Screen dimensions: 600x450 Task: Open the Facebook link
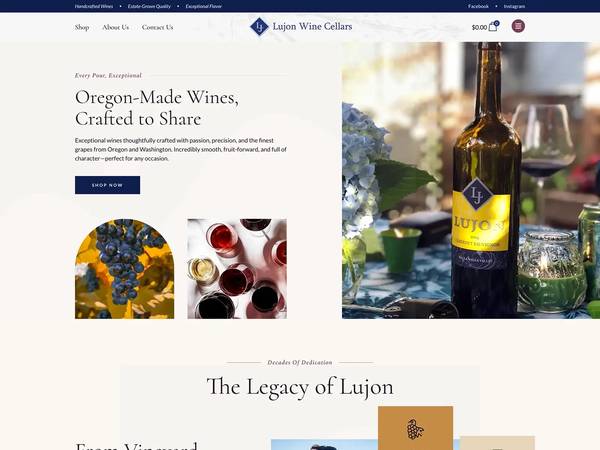click(478, 6)
